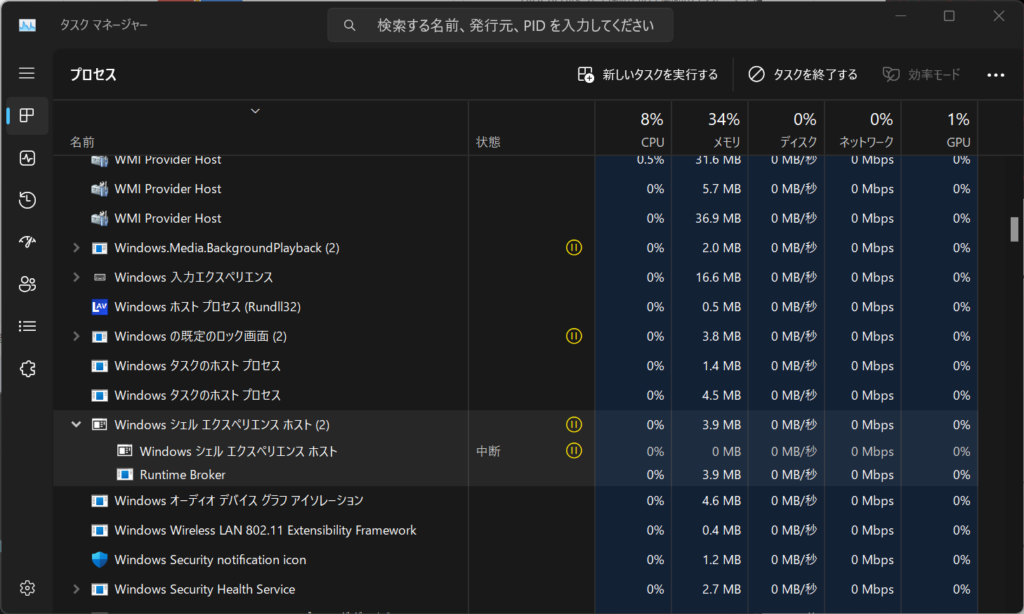The width and height of the screenshot is (1024, 614).
Task: Sort by the 状態 column header
Action: [x=532, y=129]
